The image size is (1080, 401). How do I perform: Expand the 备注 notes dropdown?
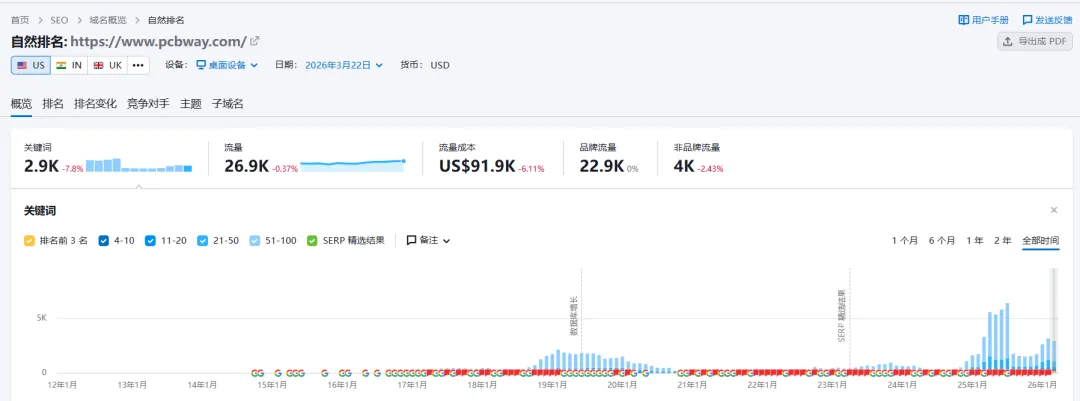point(428,240)
